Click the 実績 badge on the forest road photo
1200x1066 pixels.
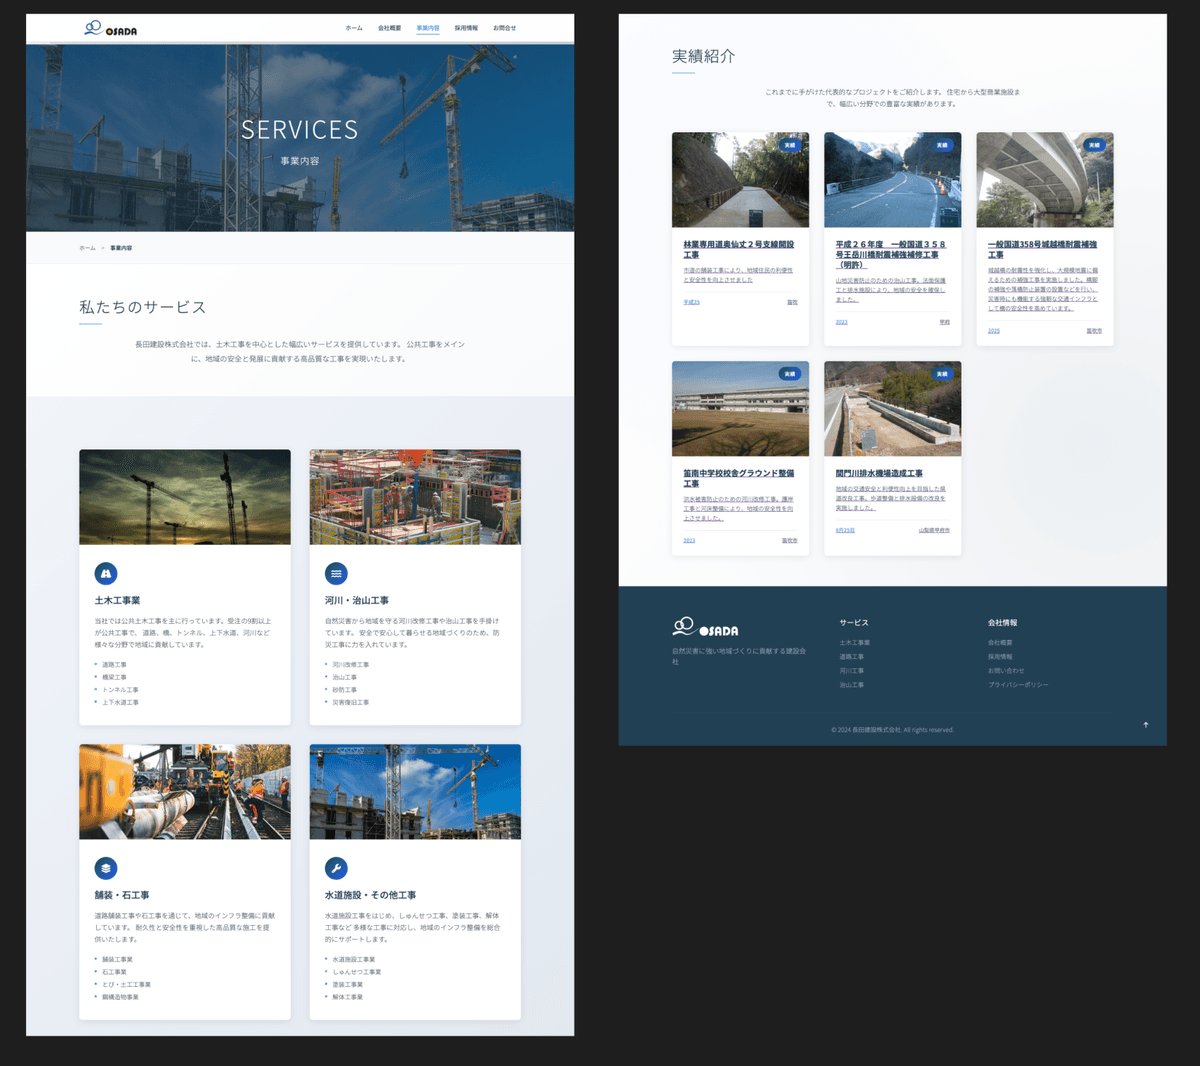[x=790, y=145]
